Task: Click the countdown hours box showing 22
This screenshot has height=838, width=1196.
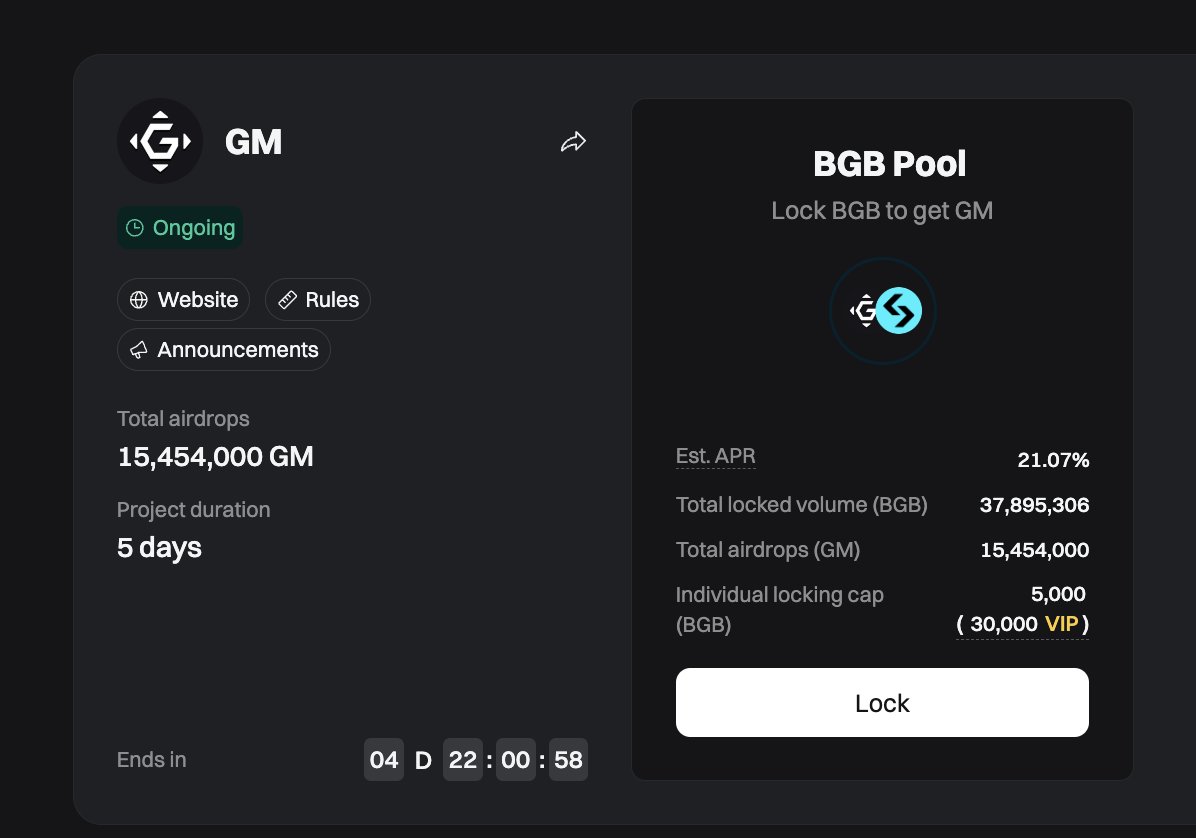Action: click(463, 759)
